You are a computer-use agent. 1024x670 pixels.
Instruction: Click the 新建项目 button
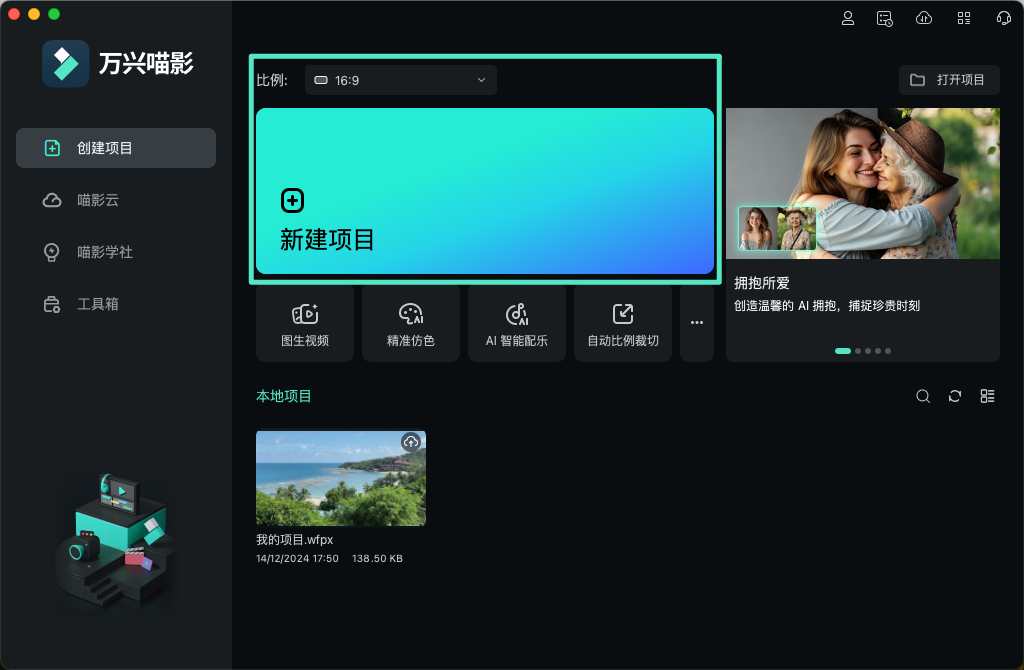tap(485, 190)
